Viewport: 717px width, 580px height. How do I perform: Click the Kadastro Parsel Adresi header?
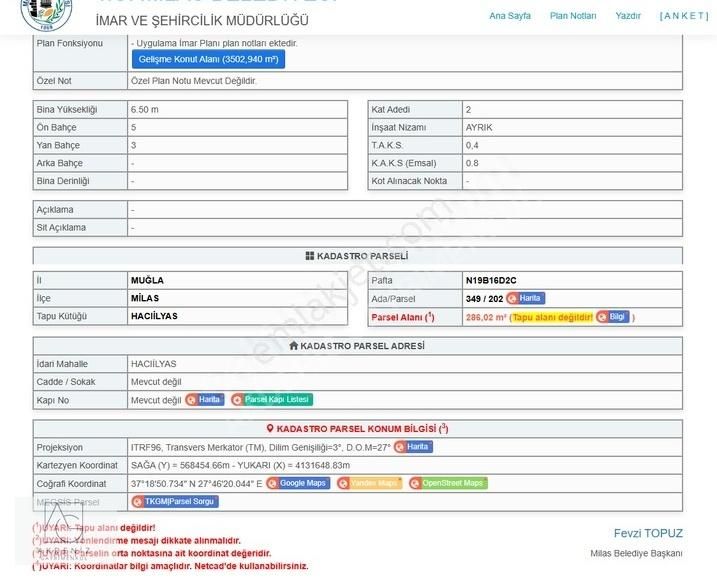(357, 346)
